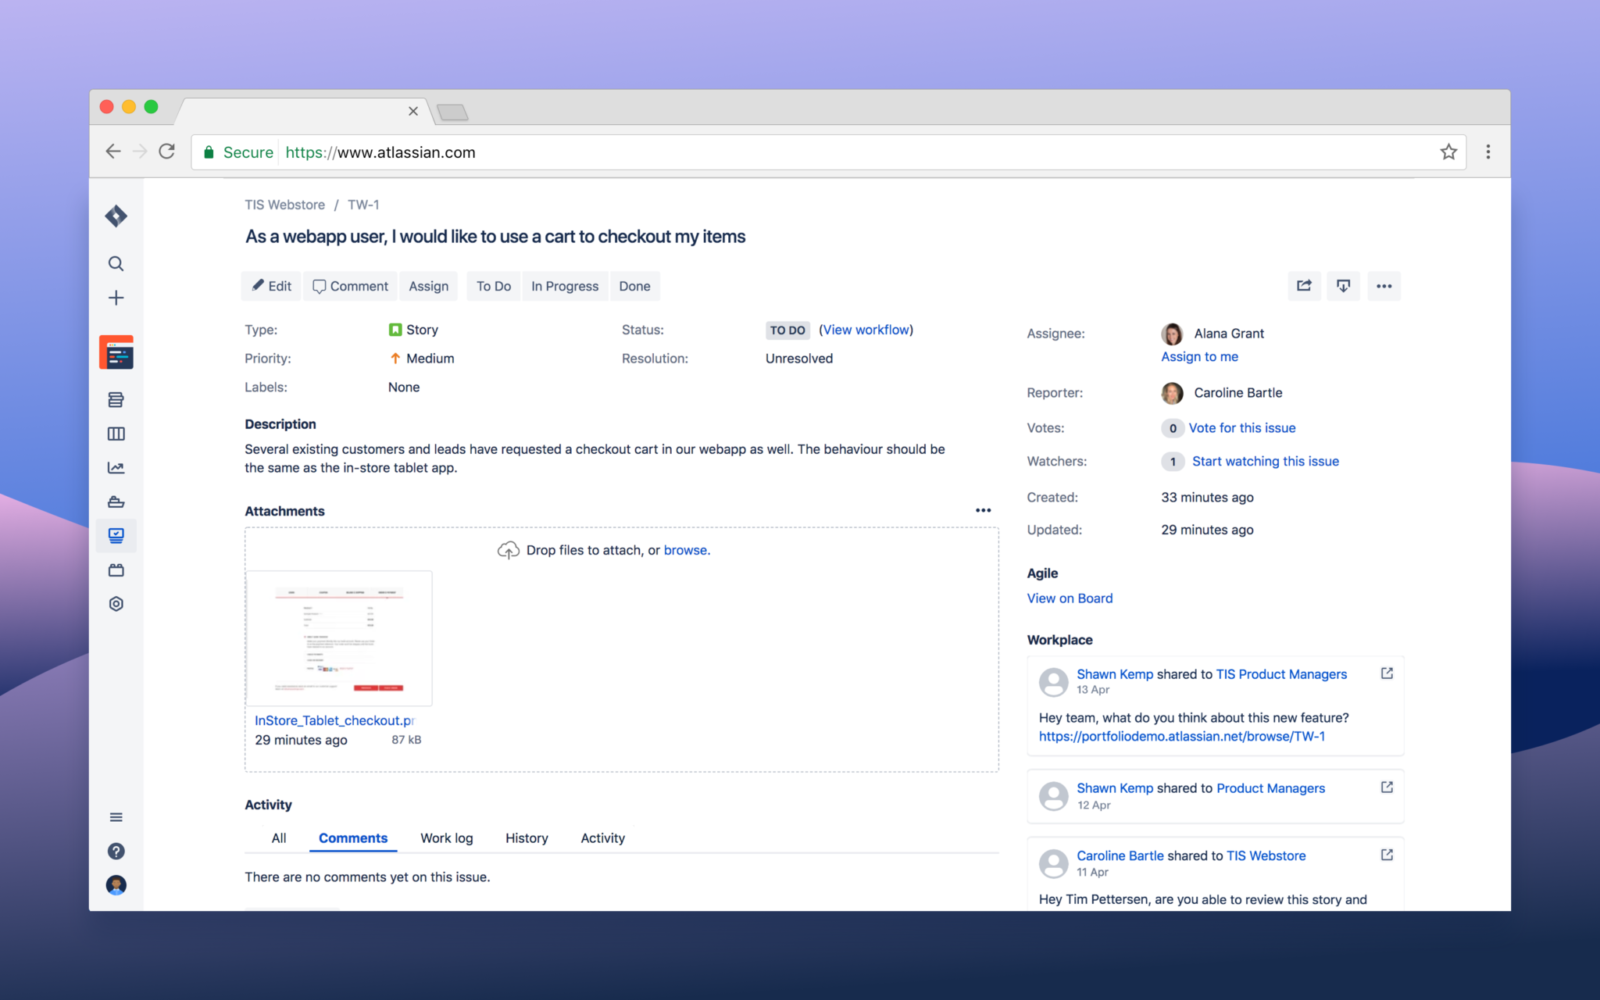Click the Share issue icon
This screenshot has height=1000, width=1600.
1304,286
